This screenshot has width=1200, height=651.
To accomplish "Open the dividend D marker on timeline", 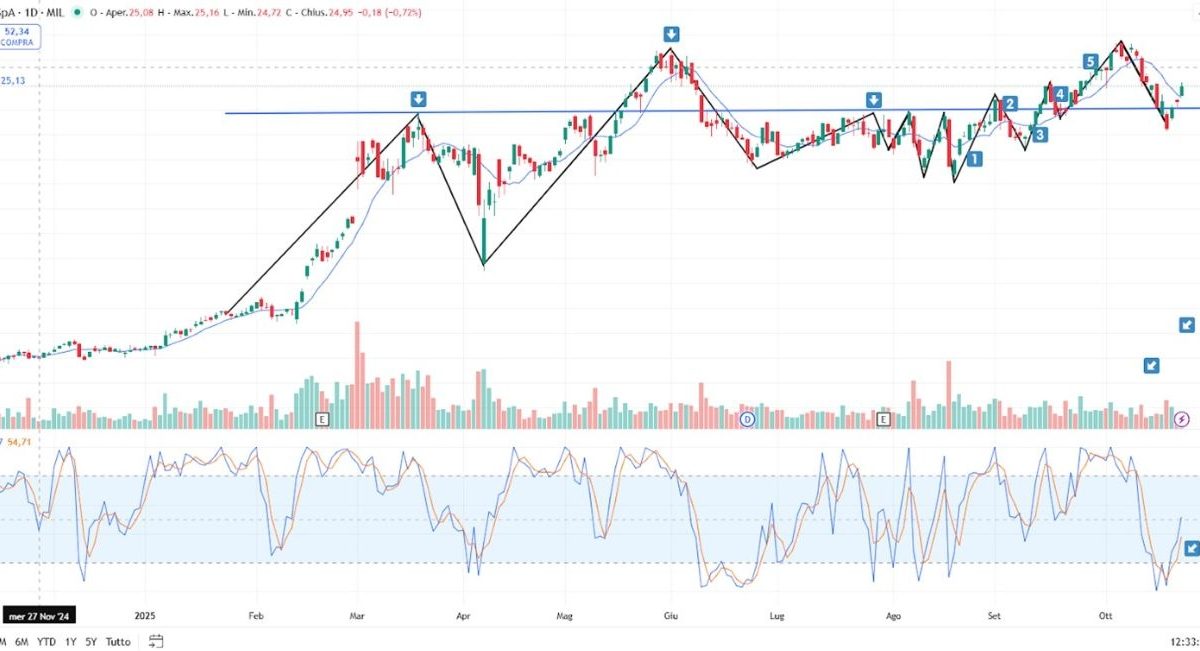I will pos(747,419).
